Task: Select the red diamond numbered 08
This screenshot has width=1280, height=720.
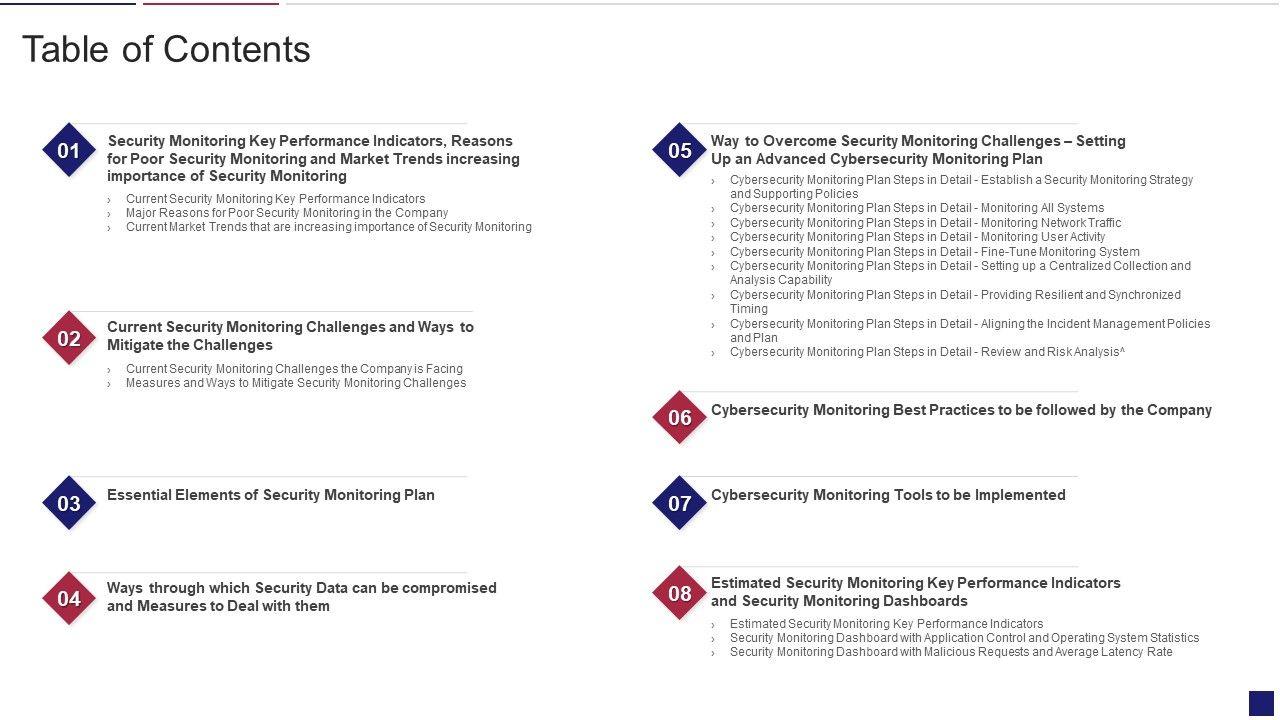Action: pyautogui.click(x=680, y=593)
